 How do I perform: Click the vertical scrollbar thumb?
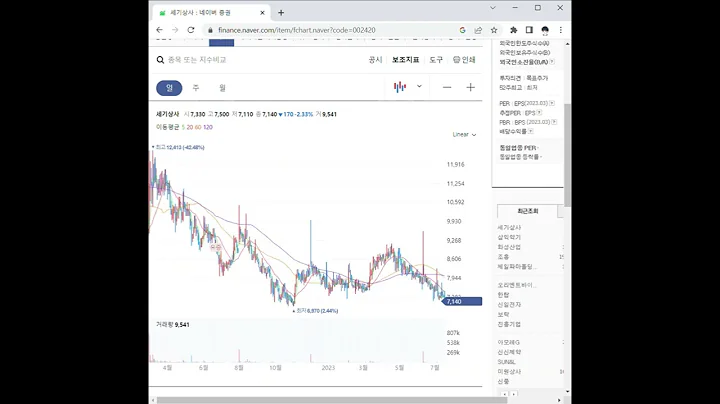click(x=568, y=155)
